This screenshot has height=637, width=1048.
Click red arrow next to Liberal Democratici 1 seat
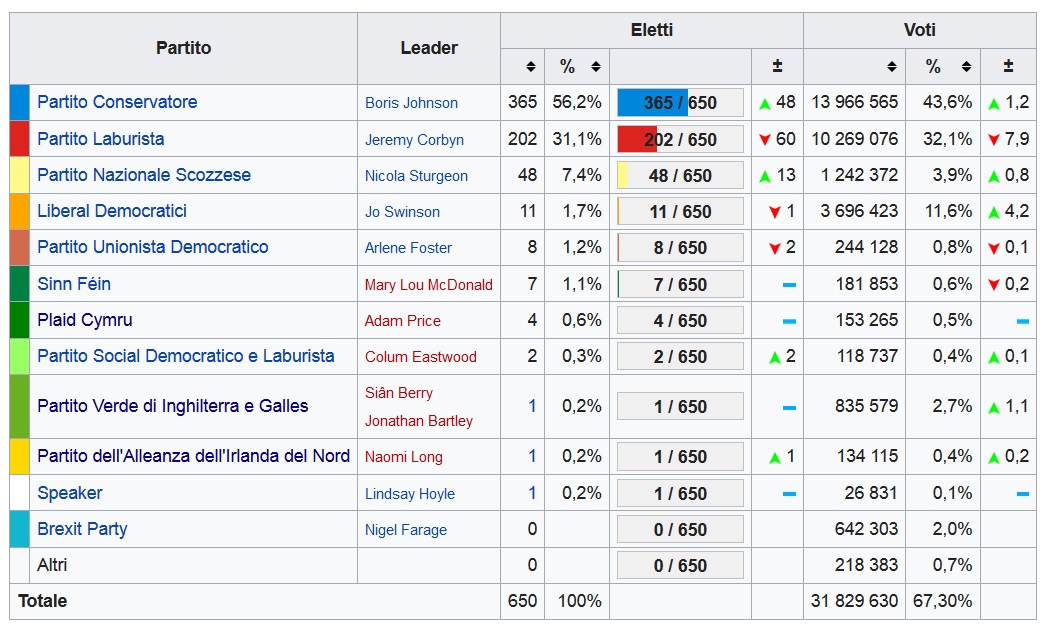click(x=774, y=212)
